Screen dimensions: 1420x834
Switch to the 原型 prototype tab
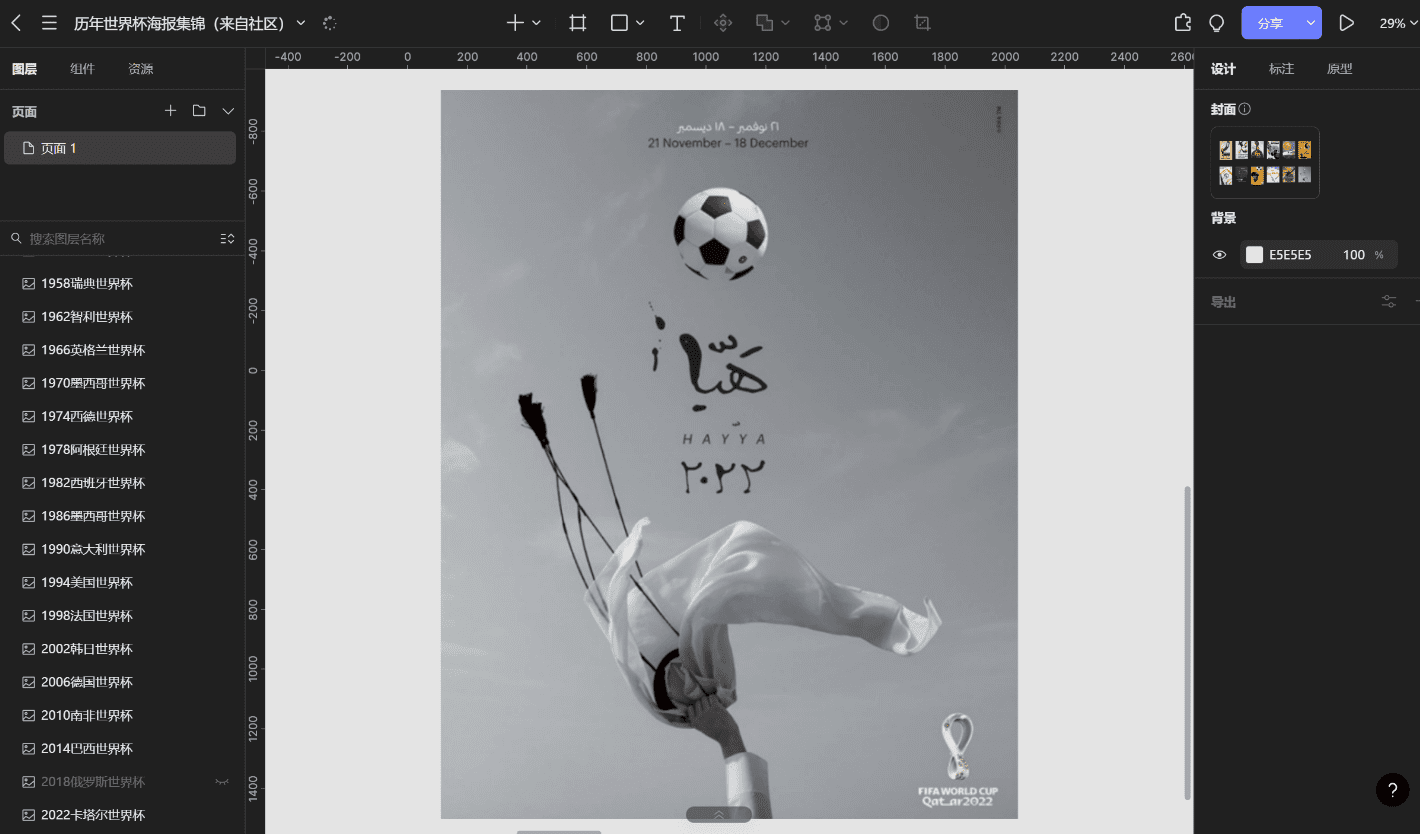[x=1339, y=69]
